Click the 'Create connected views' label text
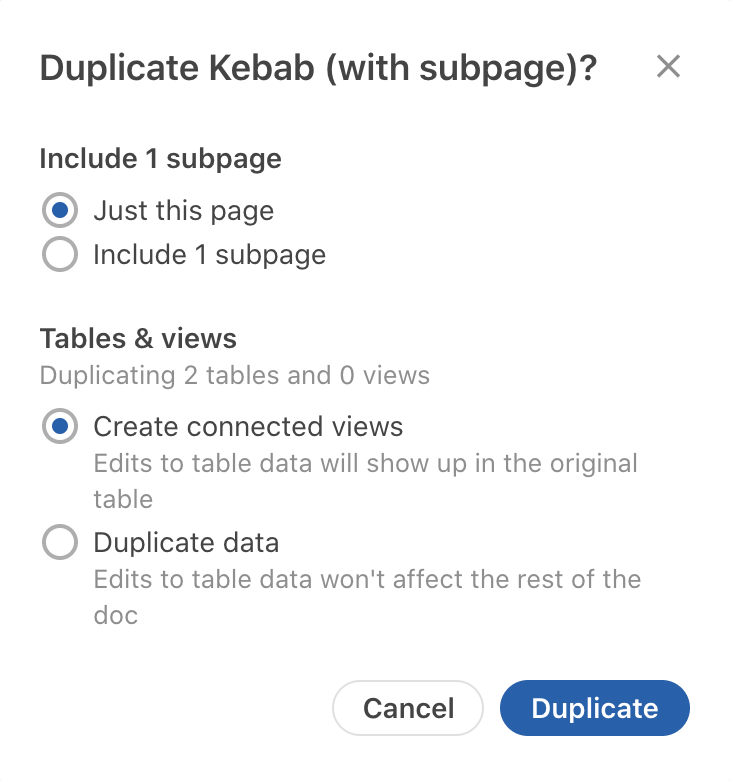 click(248, 427)
